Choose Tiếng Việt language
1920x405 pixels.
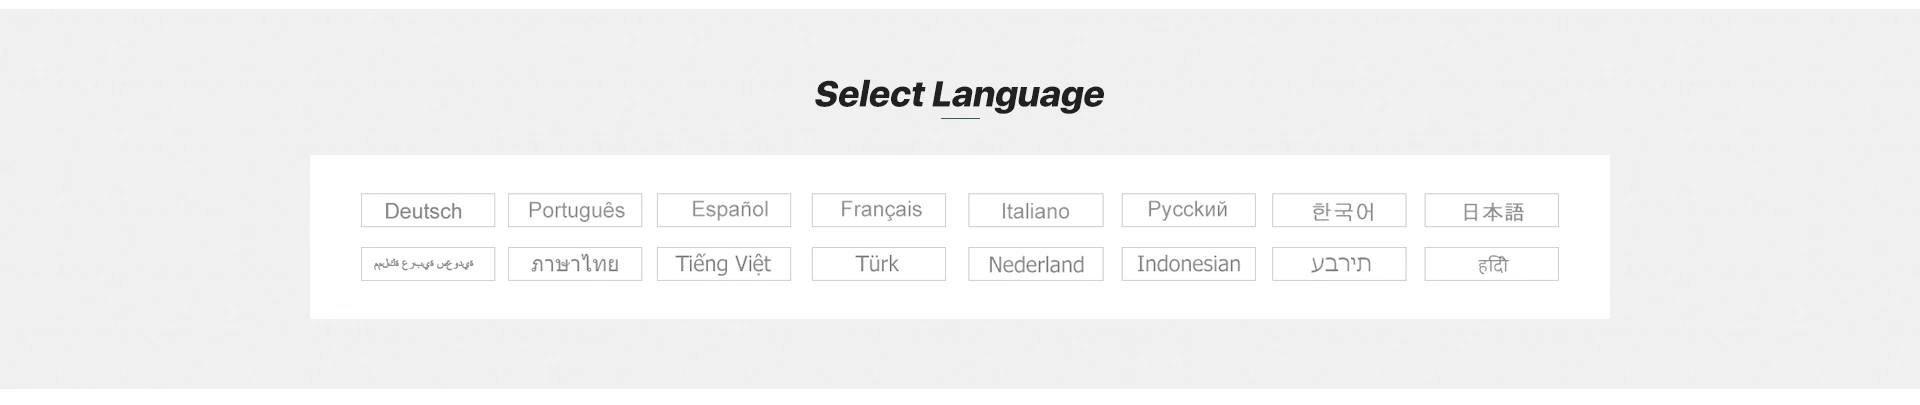click(x=723, y=264)
